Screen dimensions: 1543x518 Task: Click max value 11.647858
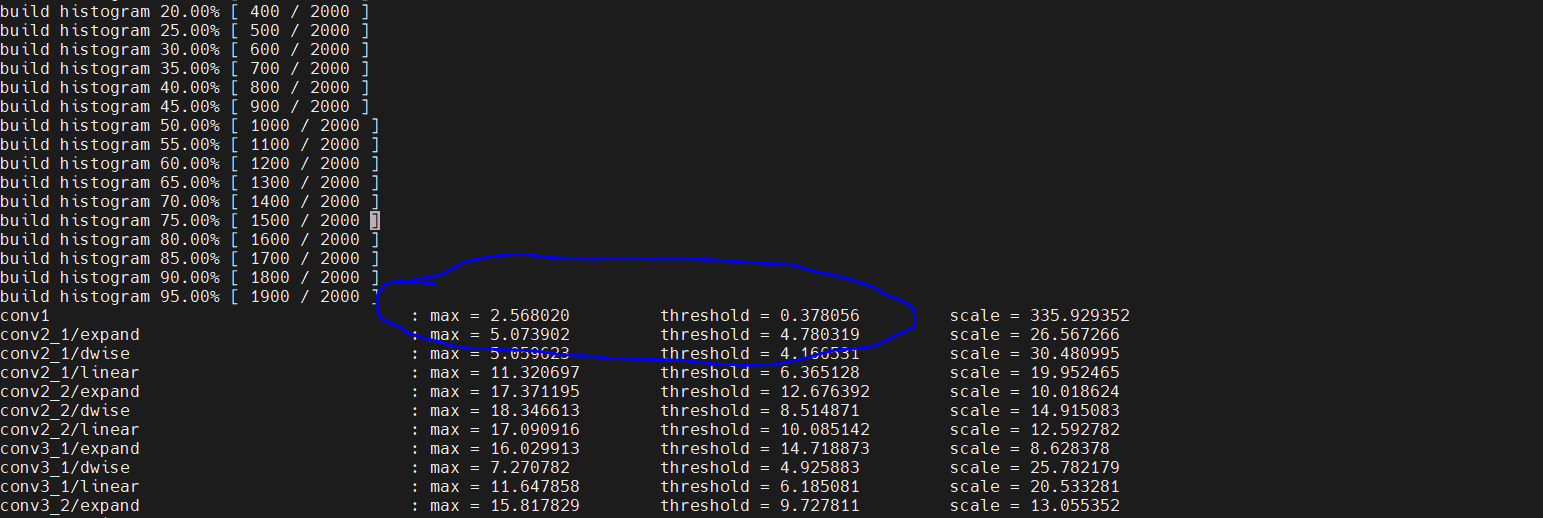tap(535, 486)
